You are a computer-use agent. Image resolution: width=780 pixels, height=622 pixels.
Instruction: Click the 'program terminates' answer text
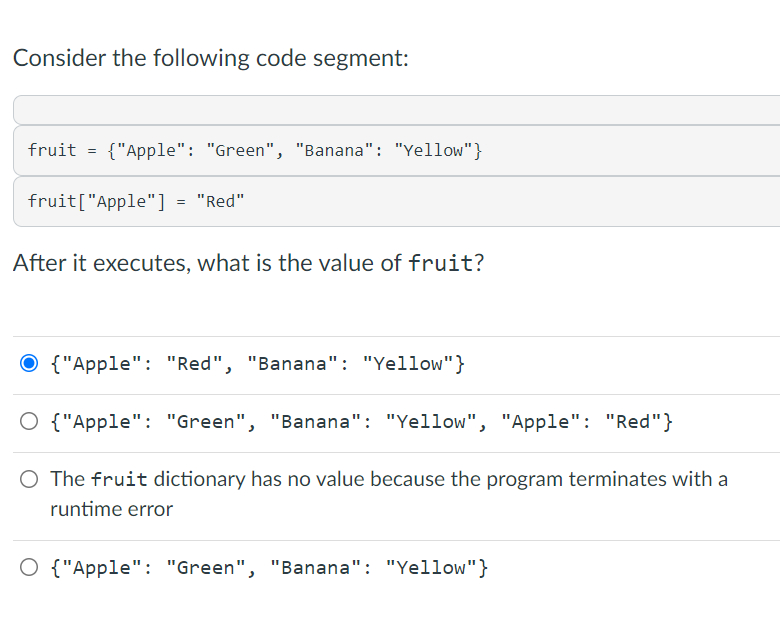[x=389, y=479]
